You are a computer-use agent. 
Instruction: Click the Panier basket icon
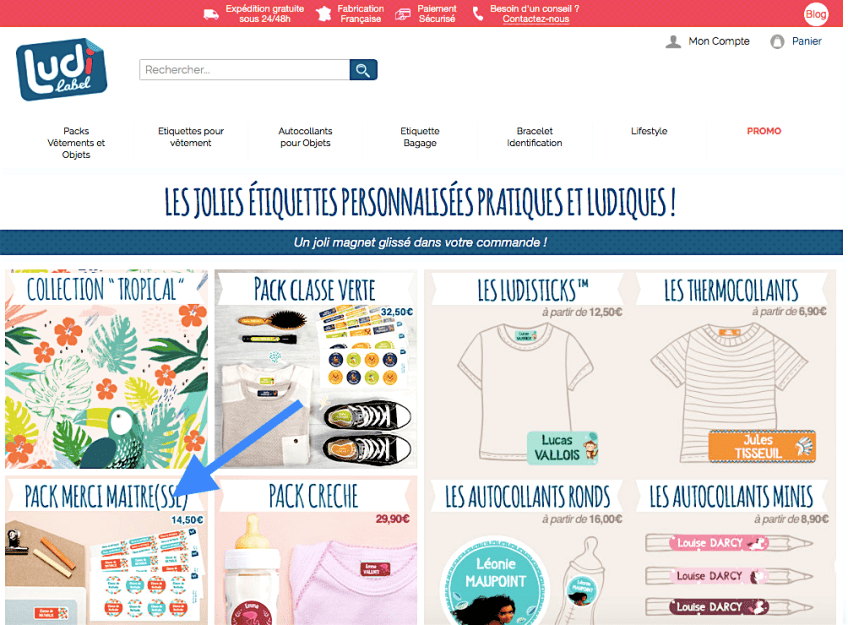click(x=777, y=42)
